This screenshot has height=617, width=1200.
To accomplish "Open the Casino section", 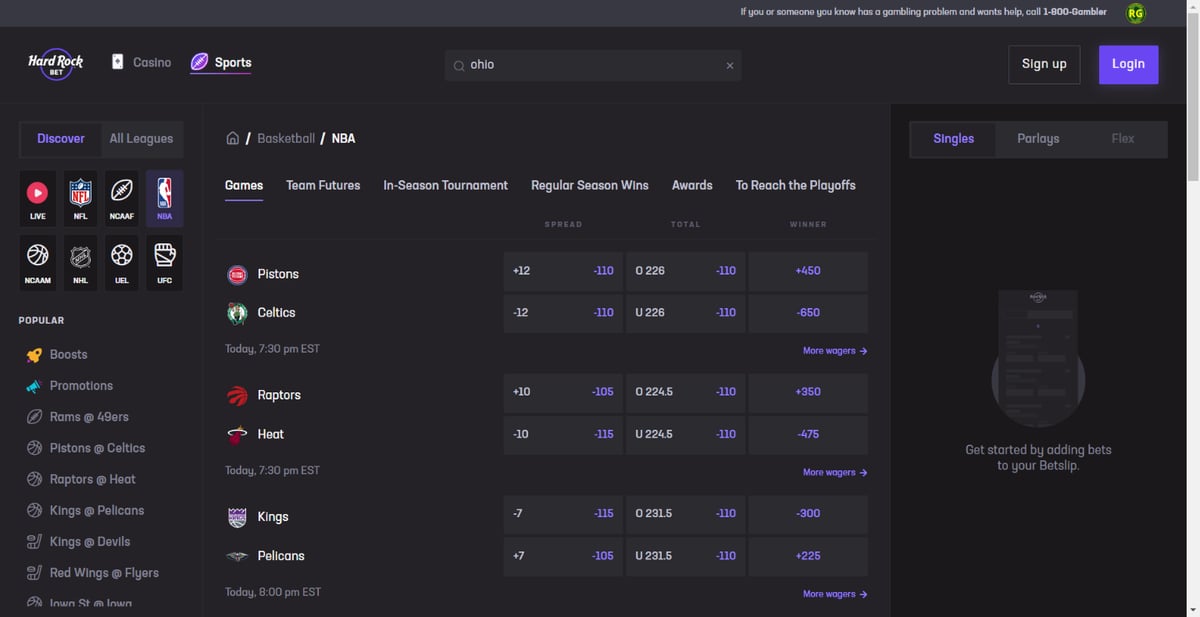I will click(141, 62).
